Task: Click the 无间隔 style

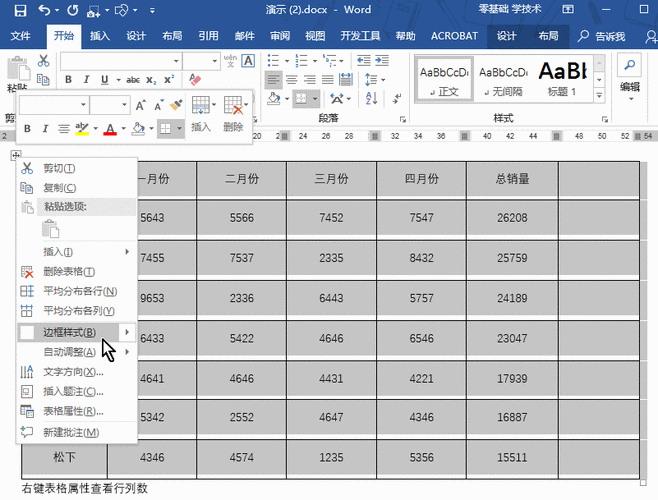Action: [x=503, y=79]
